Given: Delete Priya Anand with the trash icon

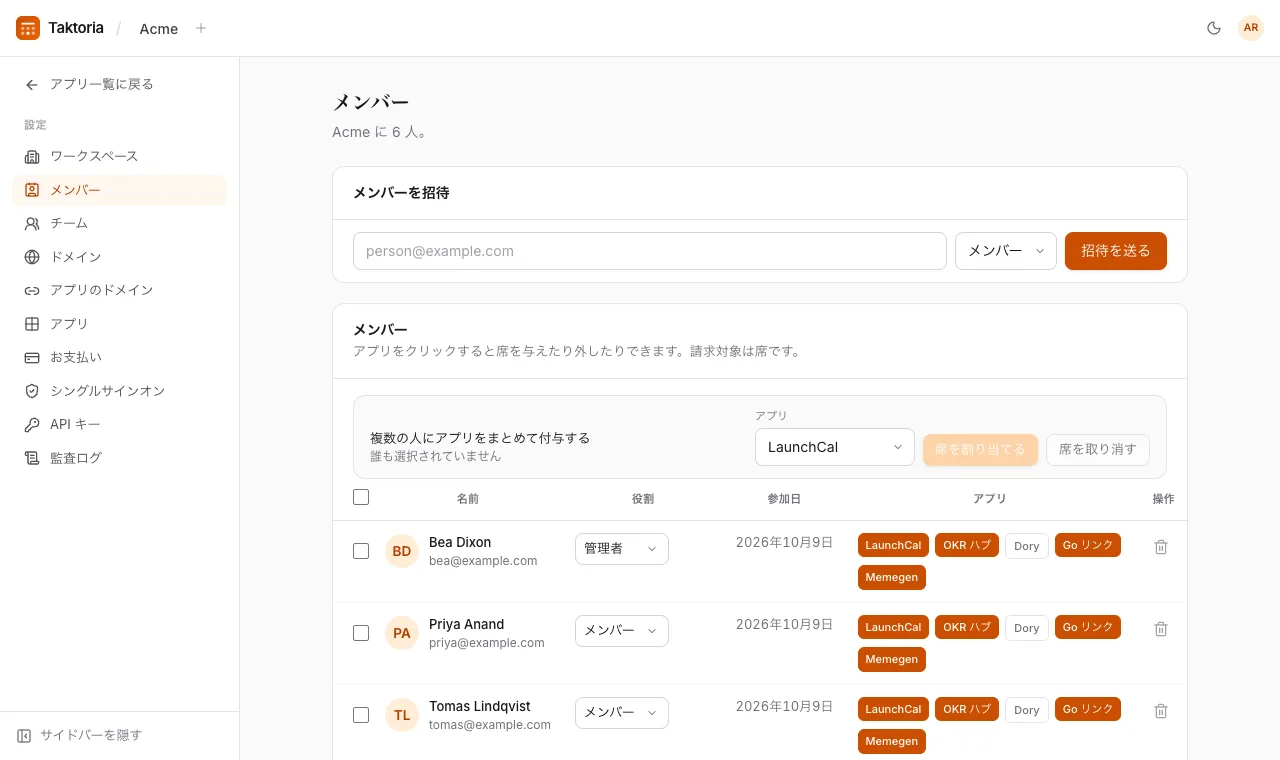Looking at the screenshot, I should (x=1161, y=629).
